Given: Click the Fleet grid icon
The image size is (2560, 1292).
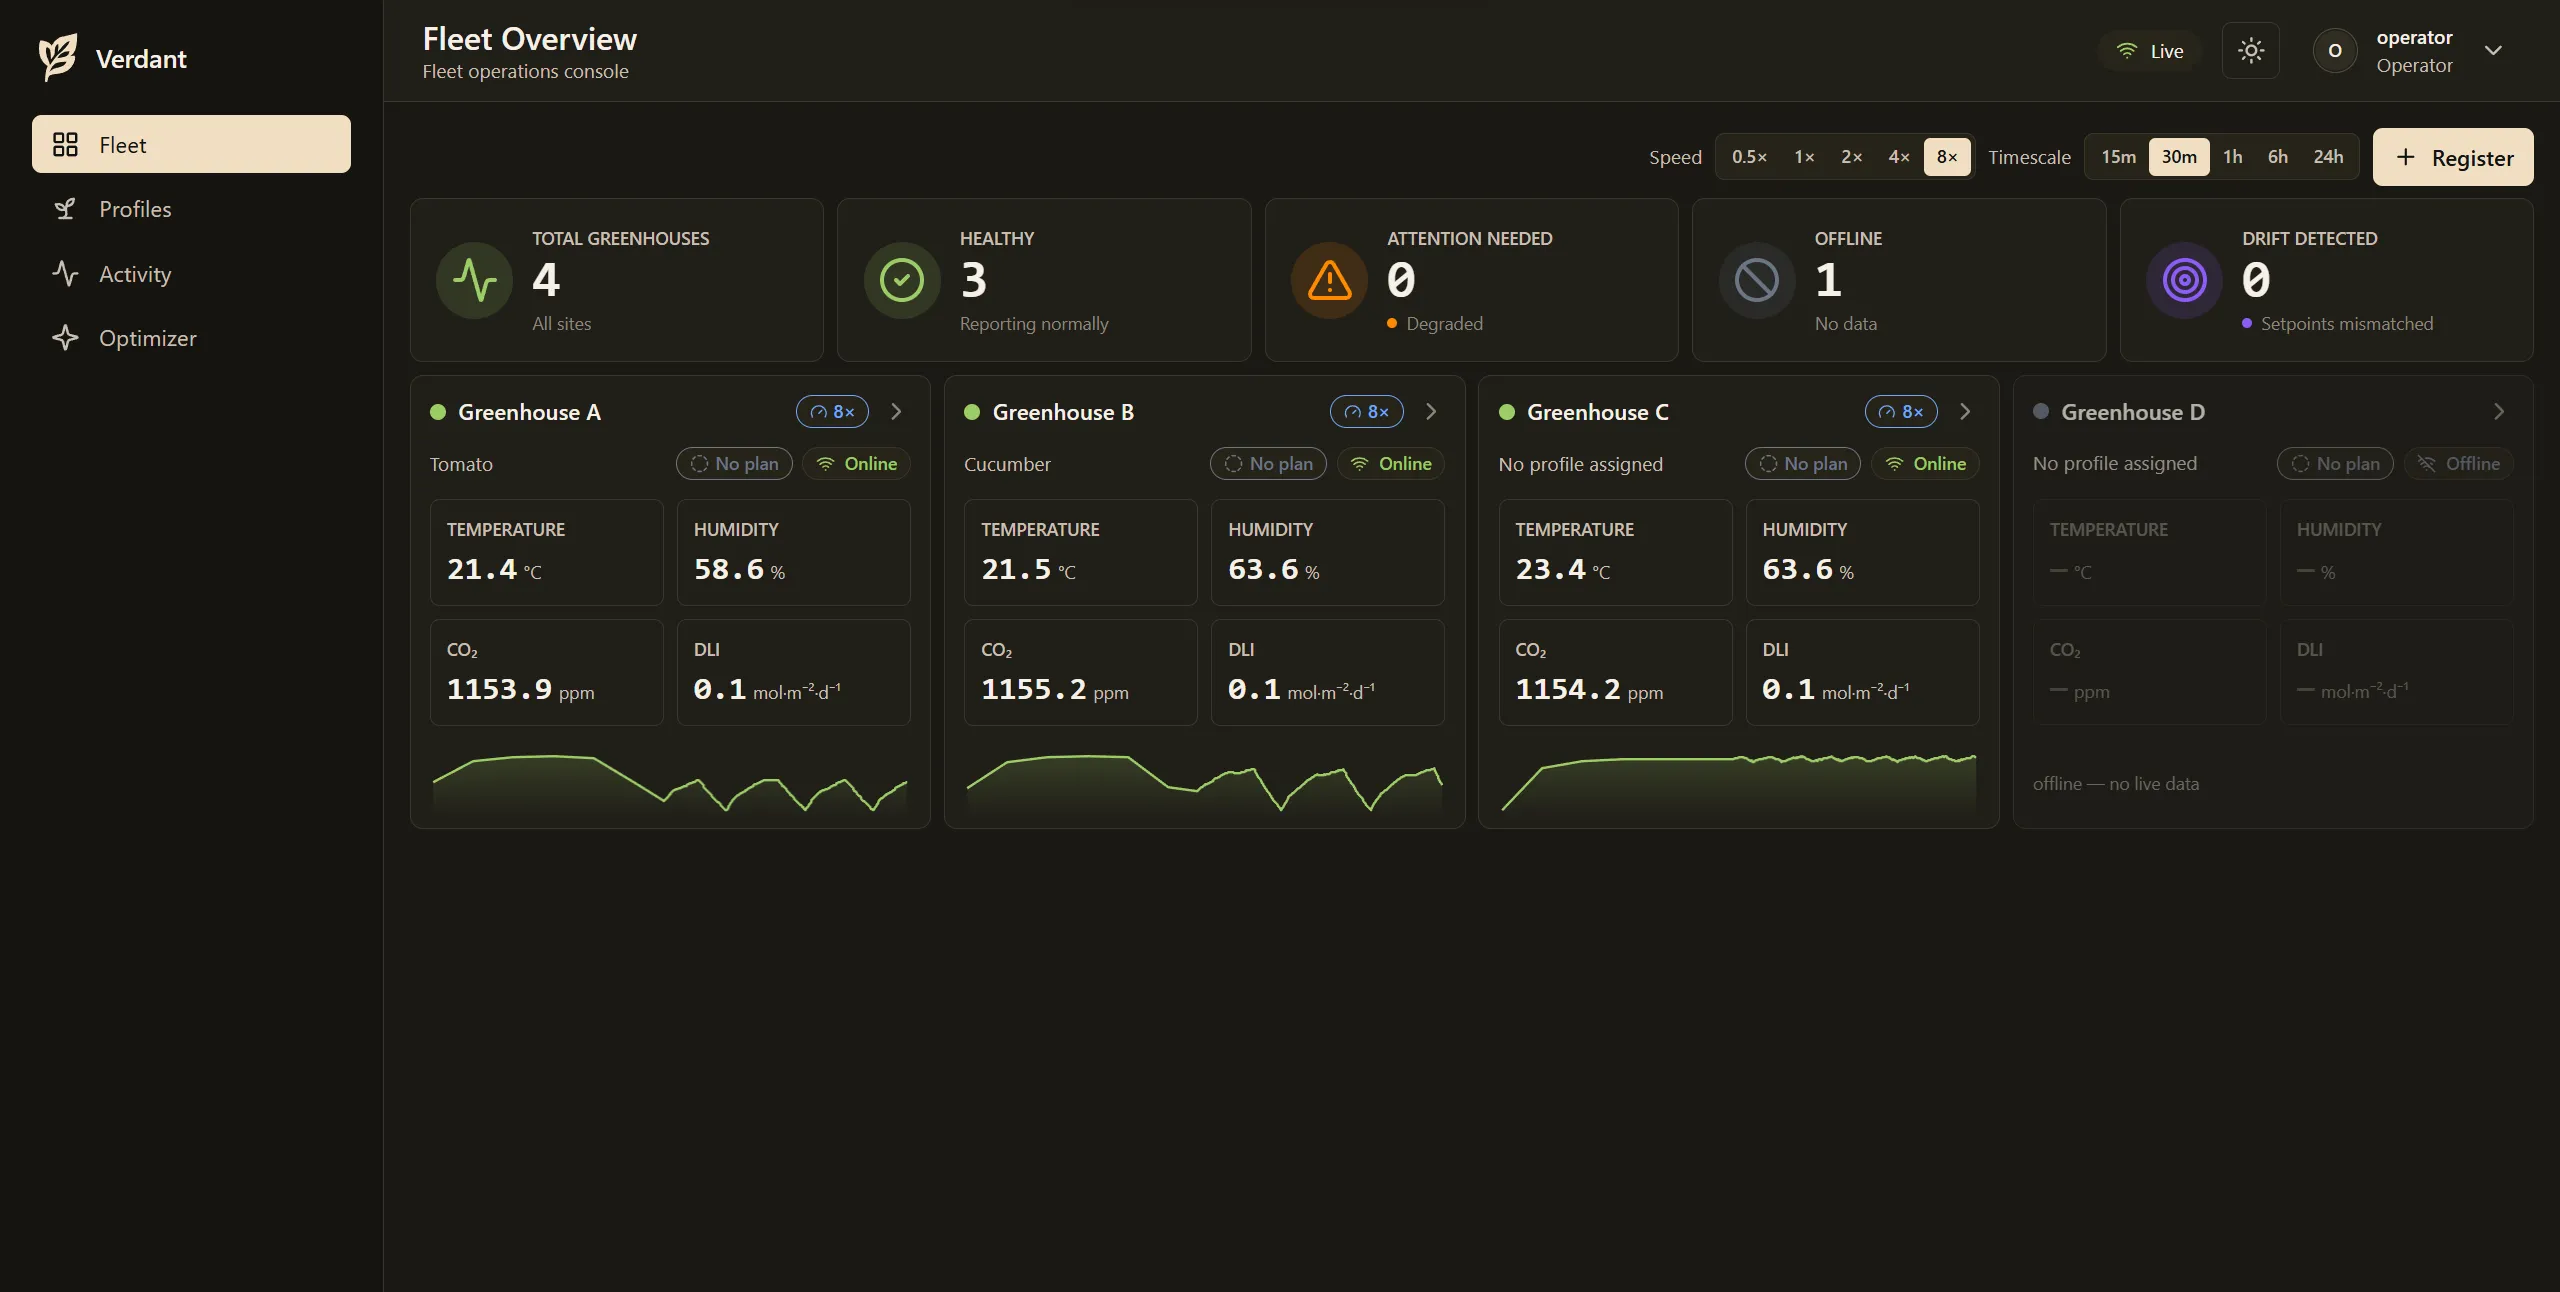Looking at the screenshot, I should tap(65, 145).
